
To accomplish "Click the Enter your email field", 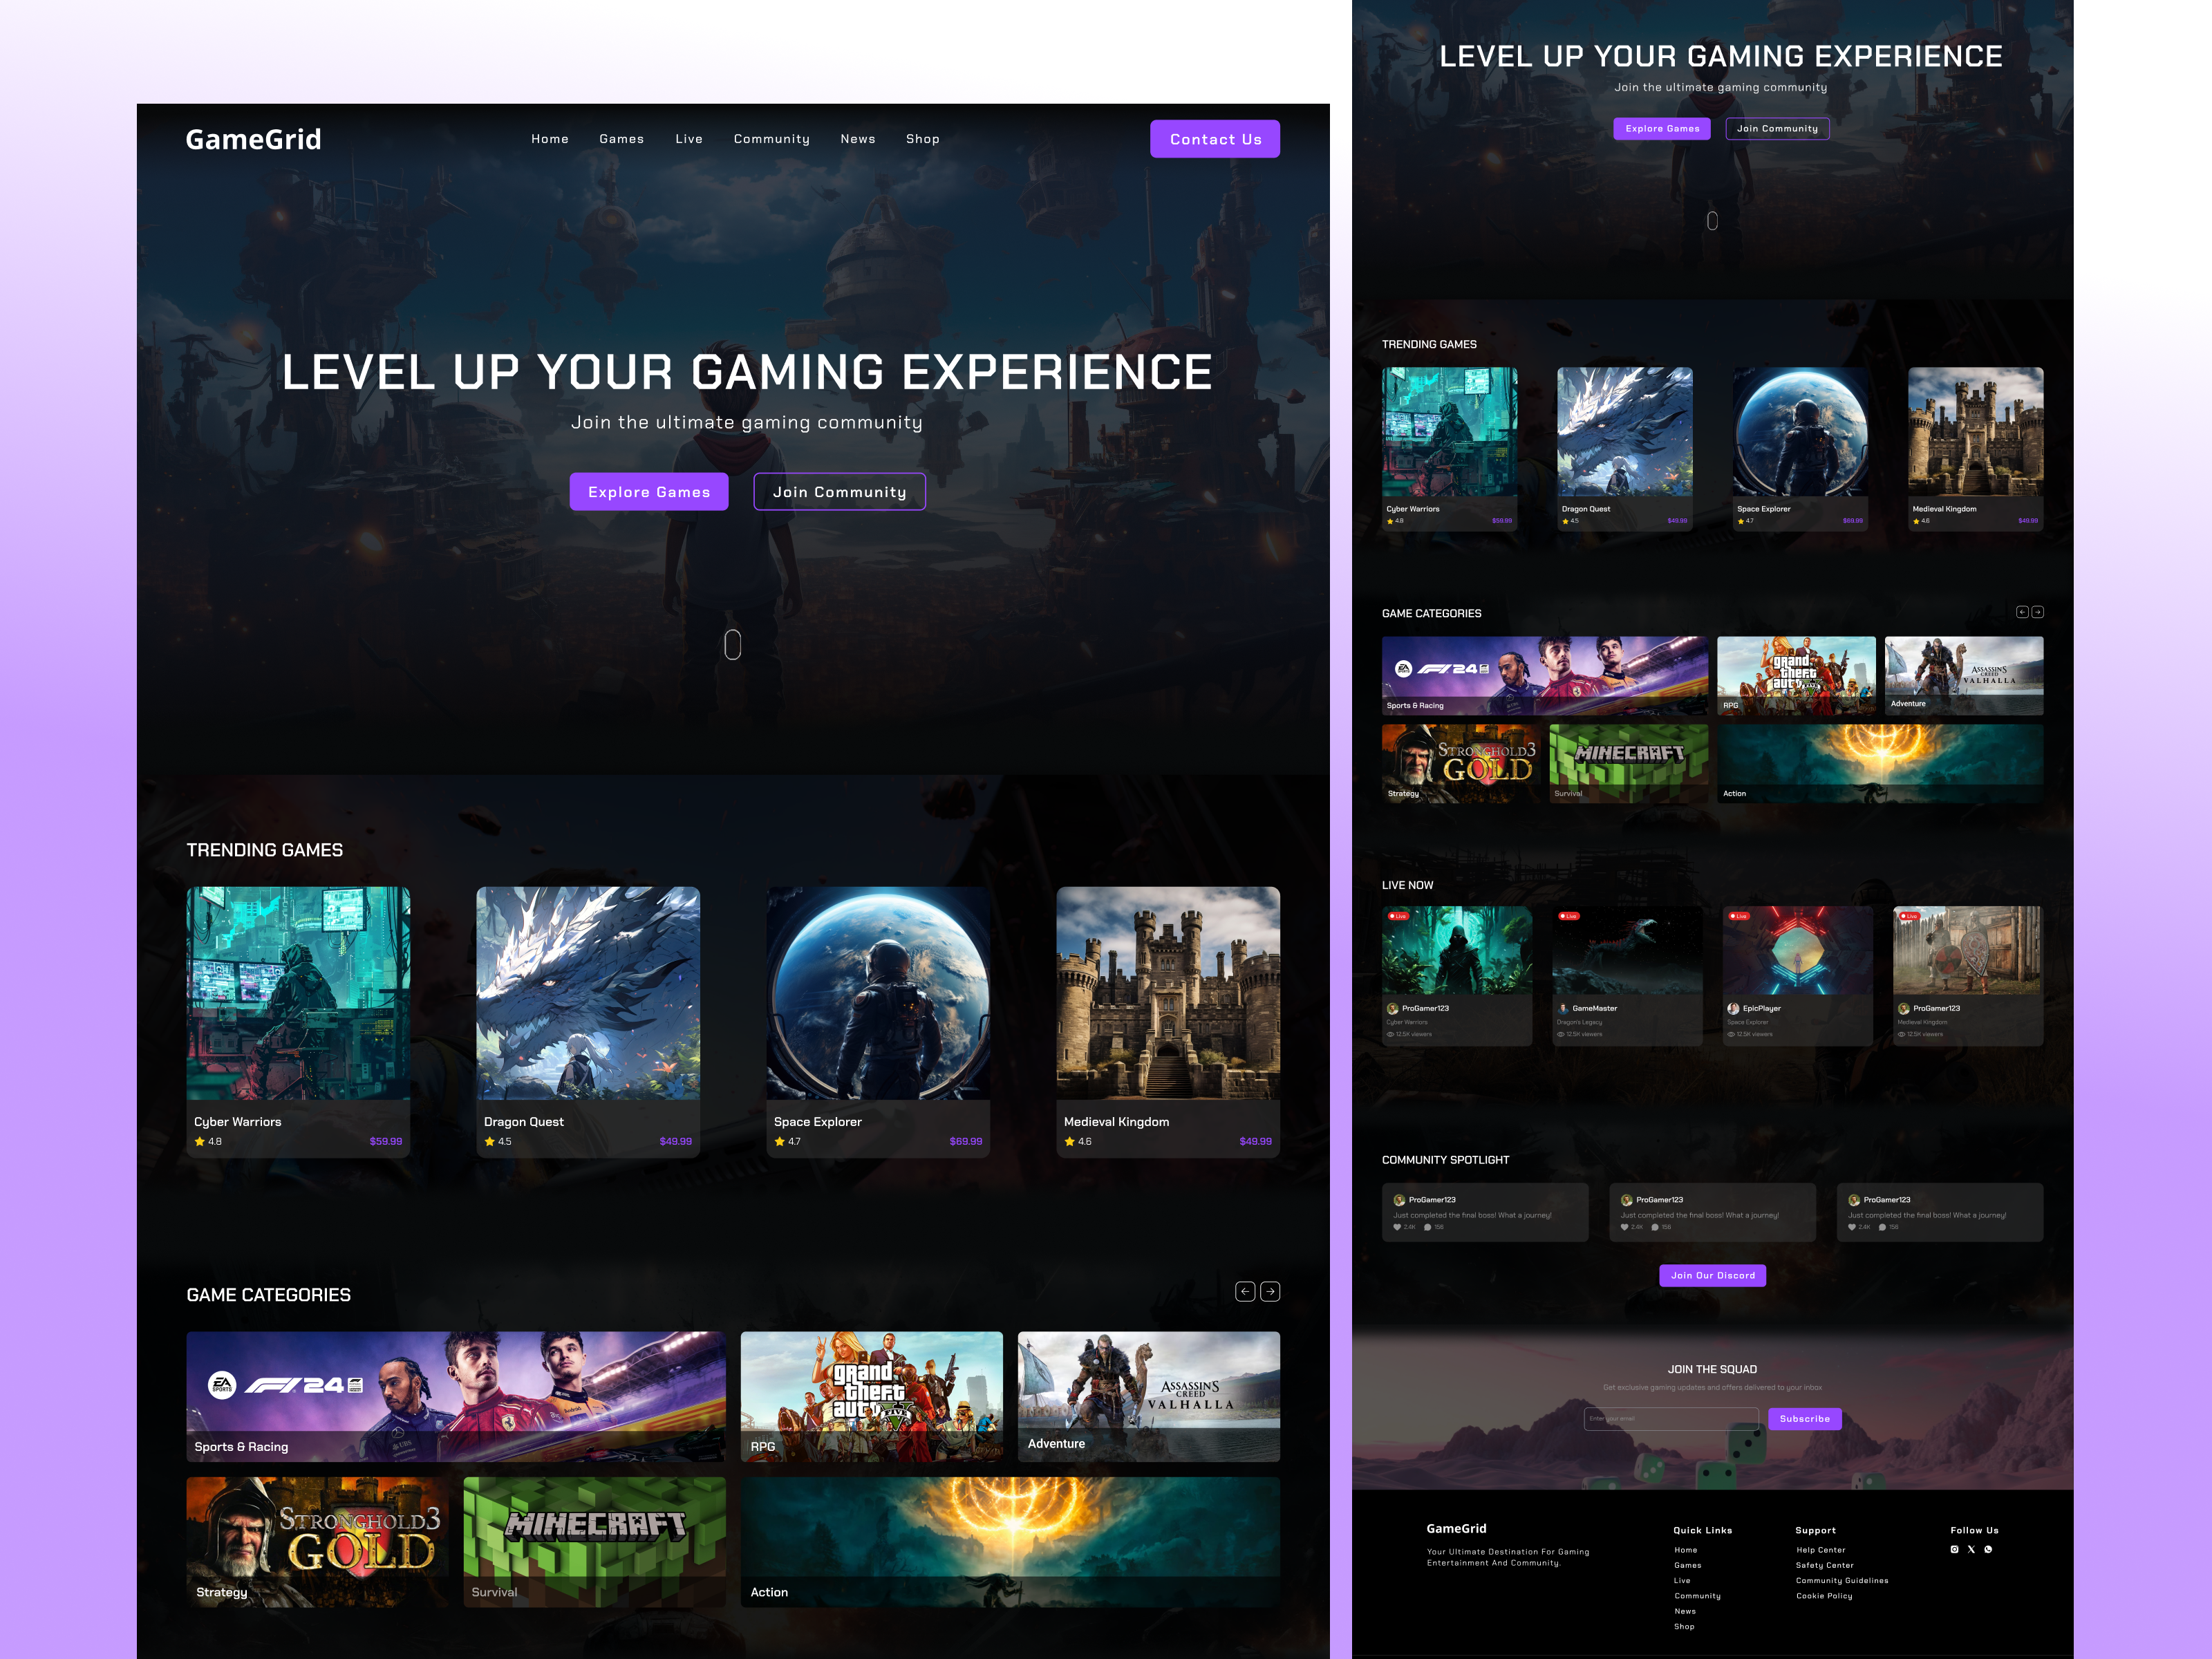I will [1672, 1418].
